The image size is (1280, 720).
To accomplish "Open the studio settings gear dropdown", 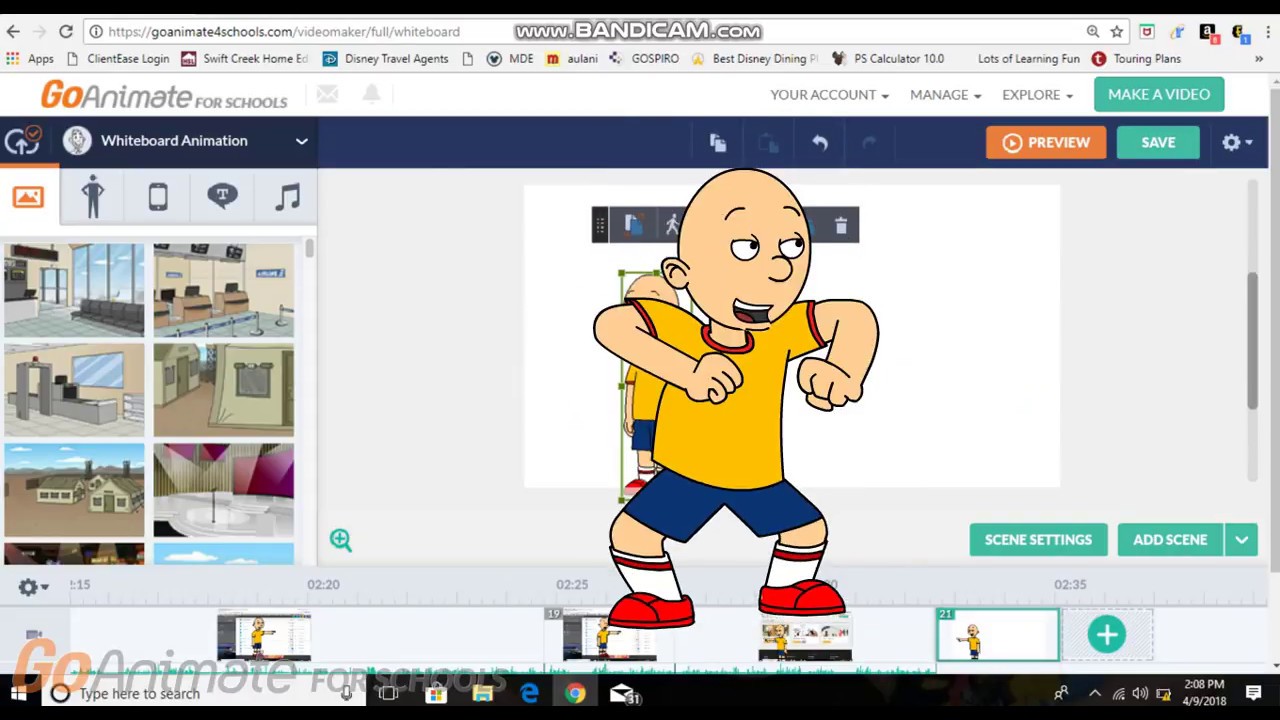I will click(x=1236, y=142).
